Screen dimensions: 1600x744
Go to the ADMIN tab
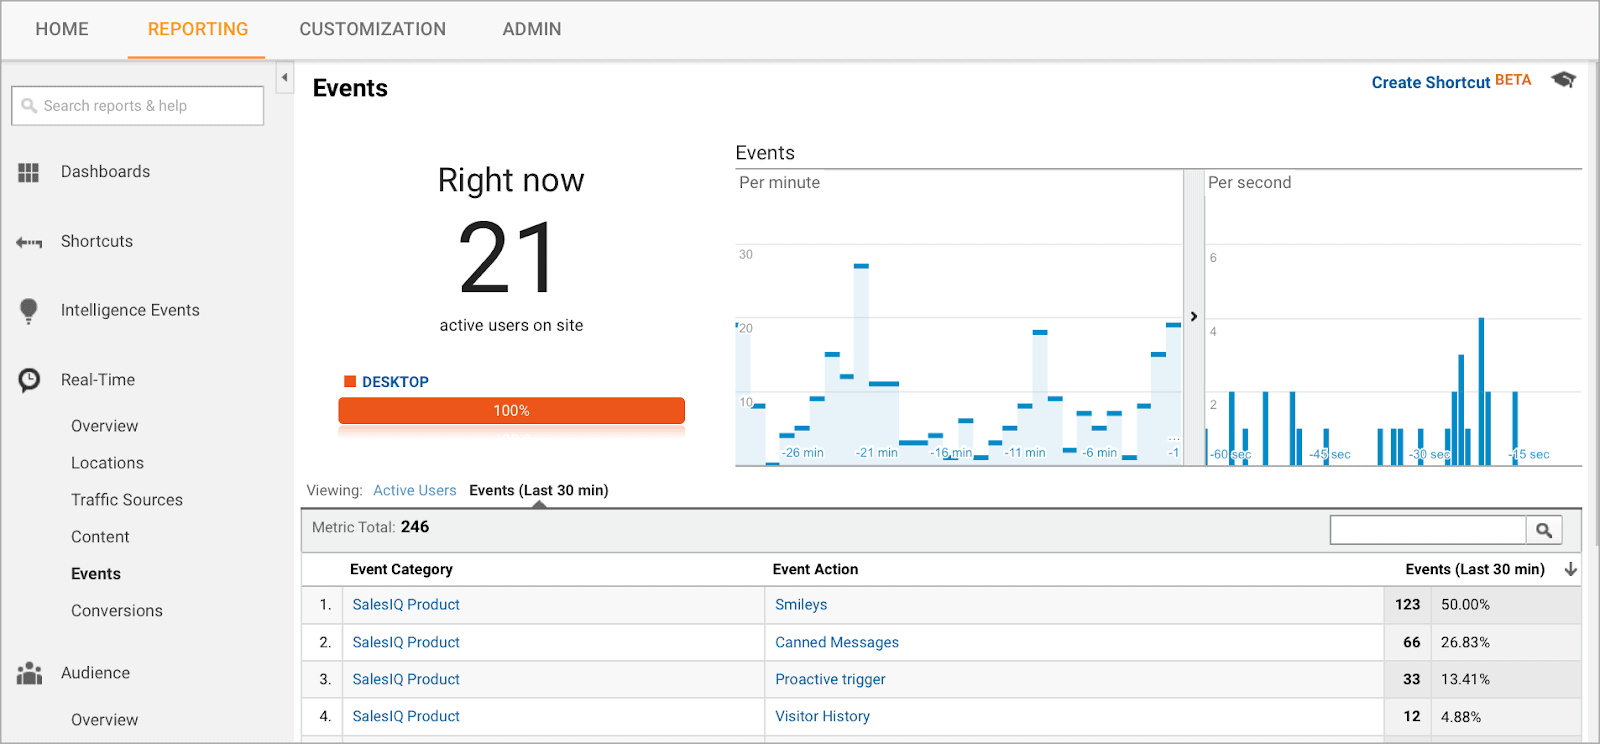coord(532,29)
